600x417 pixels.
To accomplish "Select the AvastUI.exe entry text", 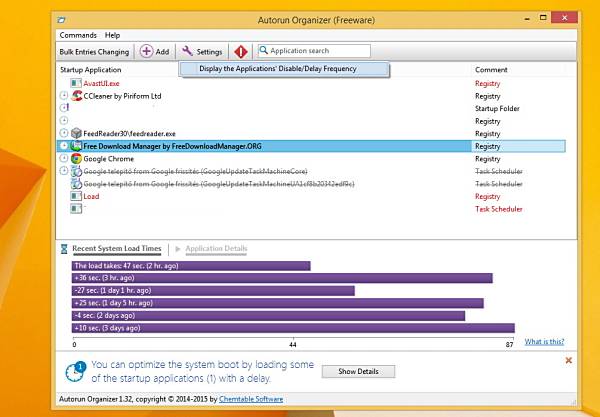I will tap(101, 83).
